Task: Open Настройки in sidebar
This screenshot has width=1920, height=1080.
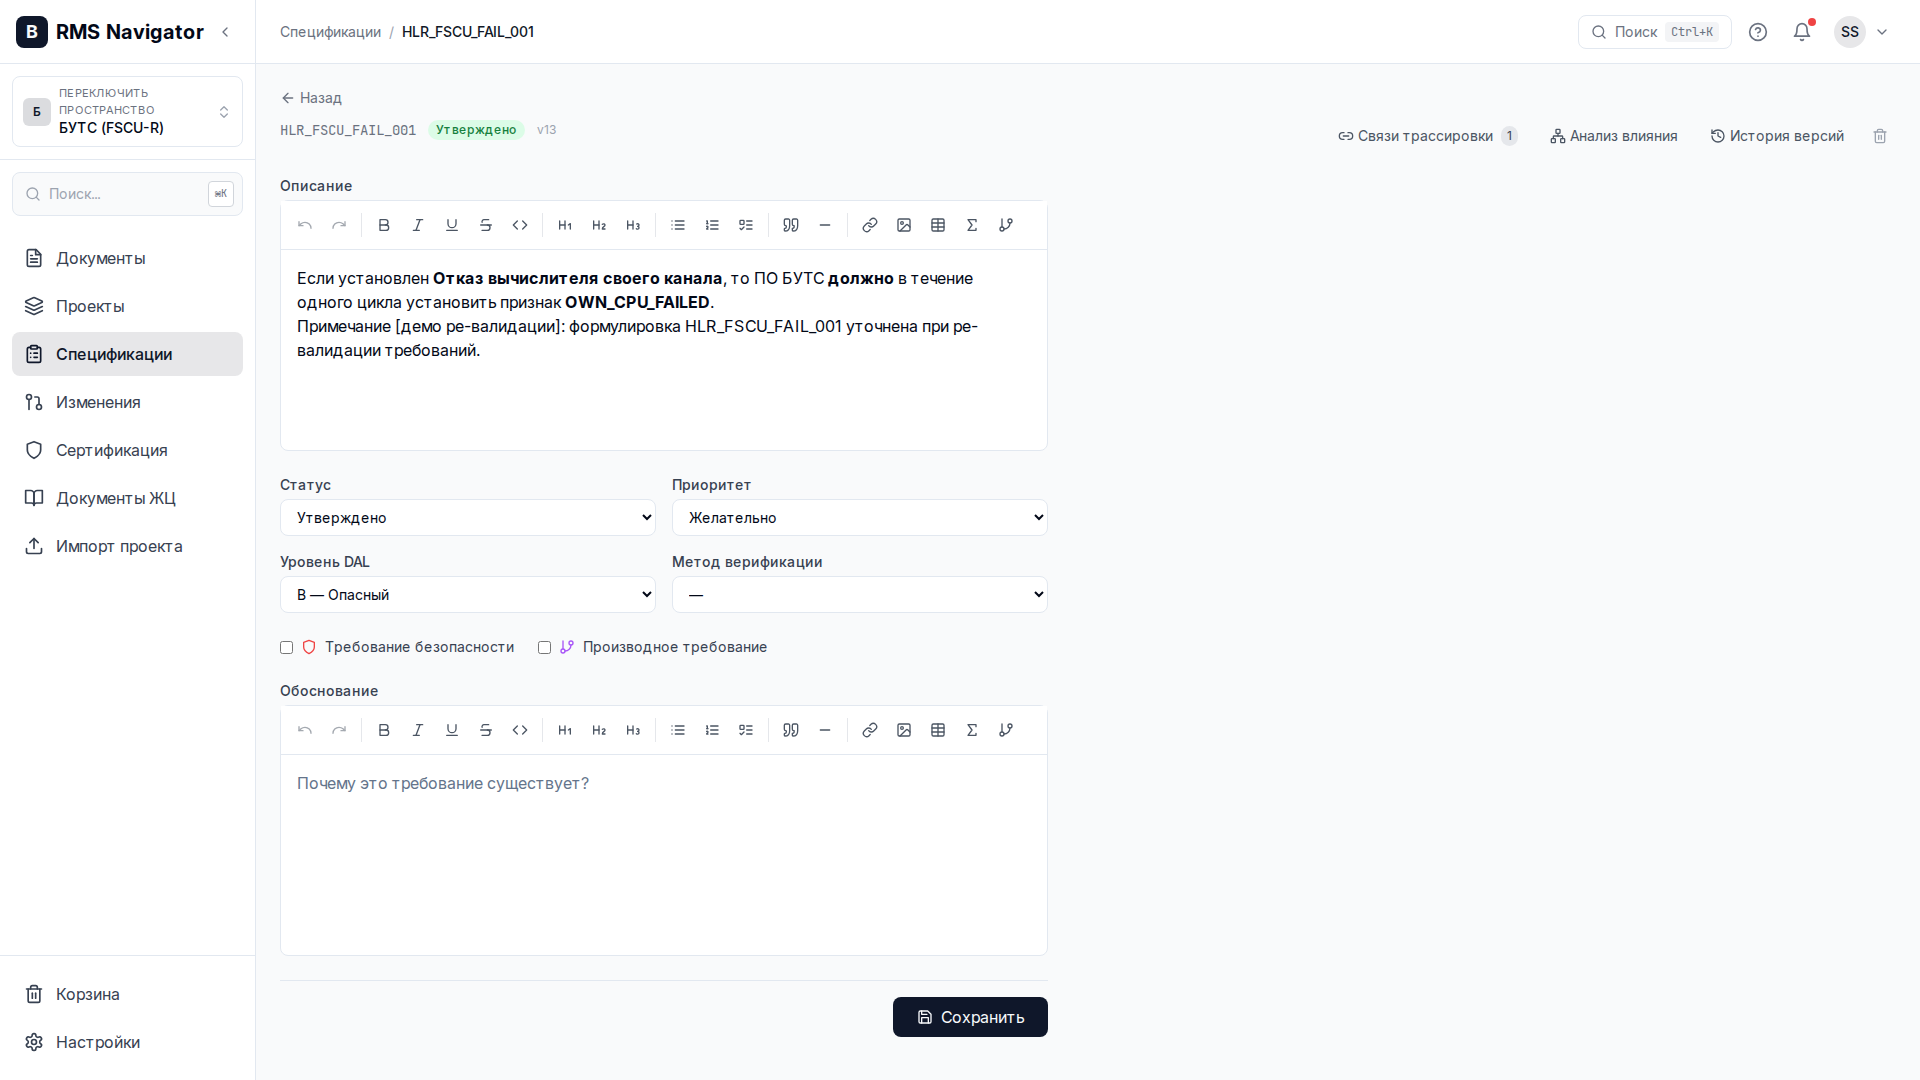Action: click(127, 1042)
